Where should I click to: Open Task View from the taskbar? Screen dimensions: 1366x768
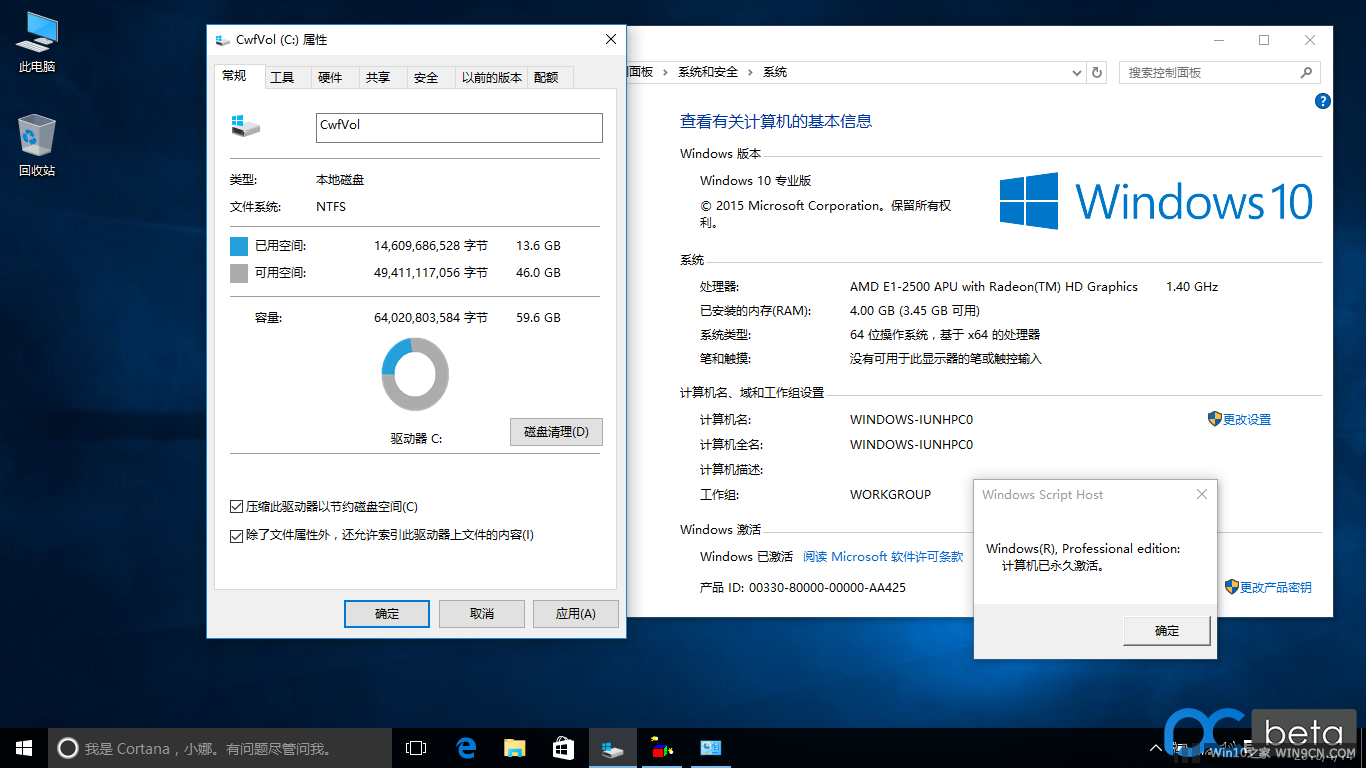tap(416, 748)
